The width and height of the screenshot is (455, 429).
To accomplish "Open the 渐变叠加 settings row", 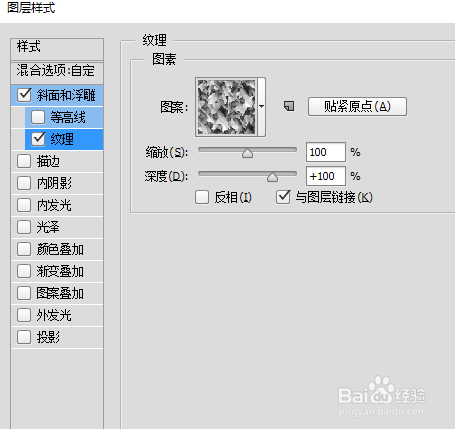I will tap(57, 271).
